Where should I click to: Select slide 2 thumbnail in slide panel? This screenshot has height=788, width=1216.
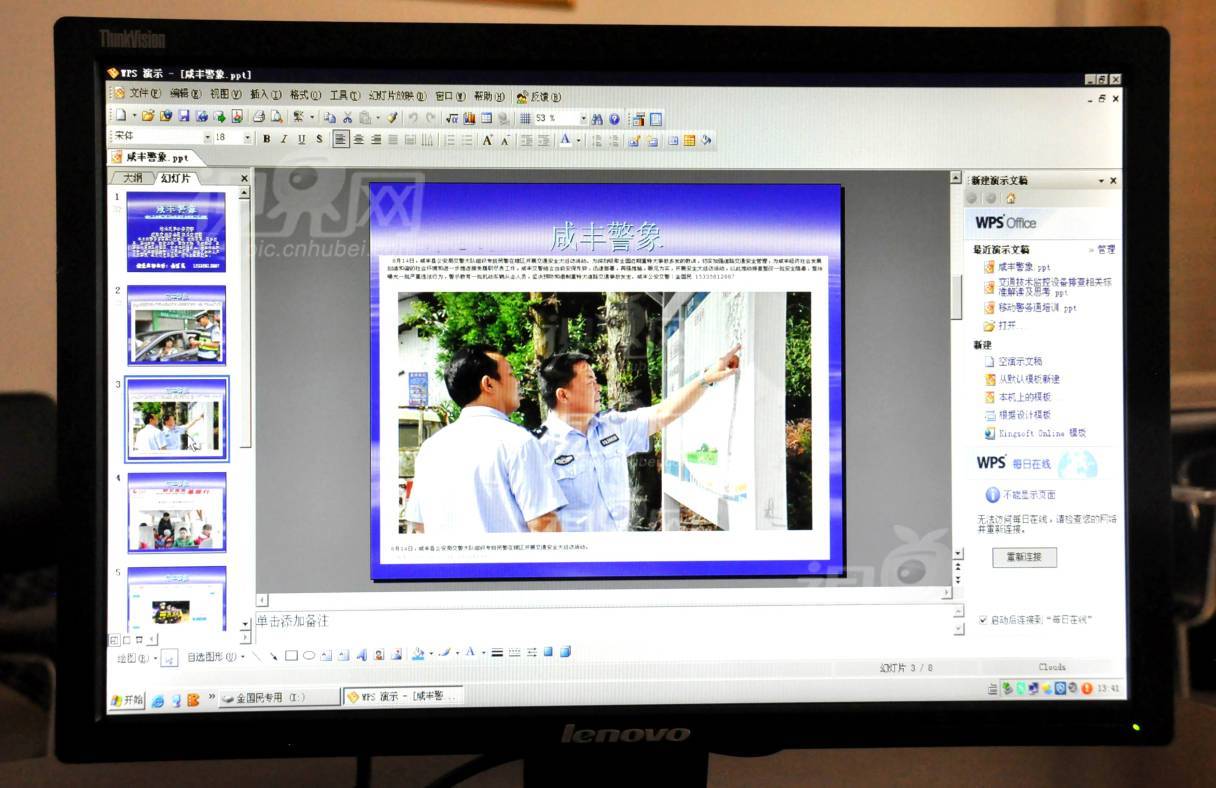(x=176, y=325)
